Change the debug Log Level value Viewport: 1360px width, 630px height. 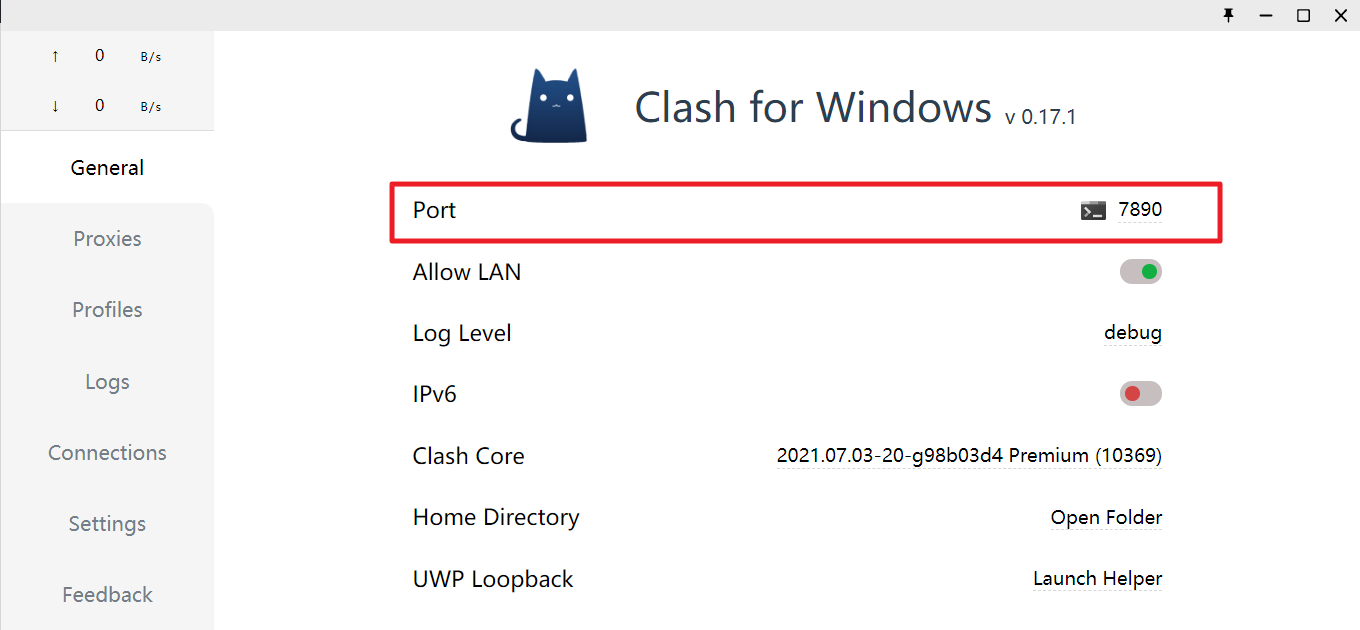pyautogui.click(x=1132, y=333)
